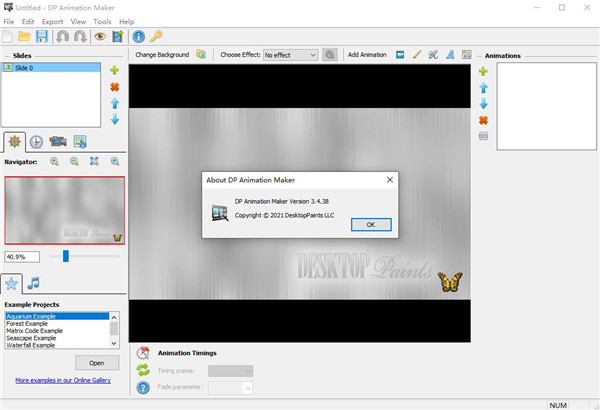Move animation down in Animations panel
Screen dimensions: 600x410
tap(483, 103)
